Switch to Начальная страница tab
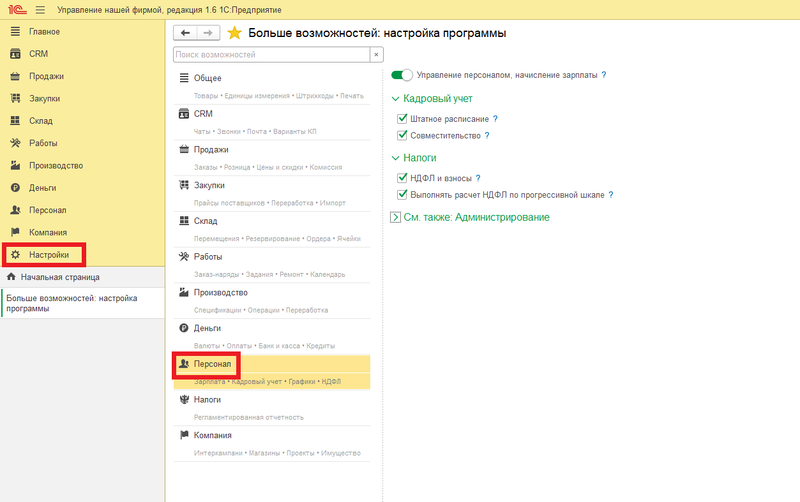Viewport: 800px width, 502px height. [x=83, y=277]
